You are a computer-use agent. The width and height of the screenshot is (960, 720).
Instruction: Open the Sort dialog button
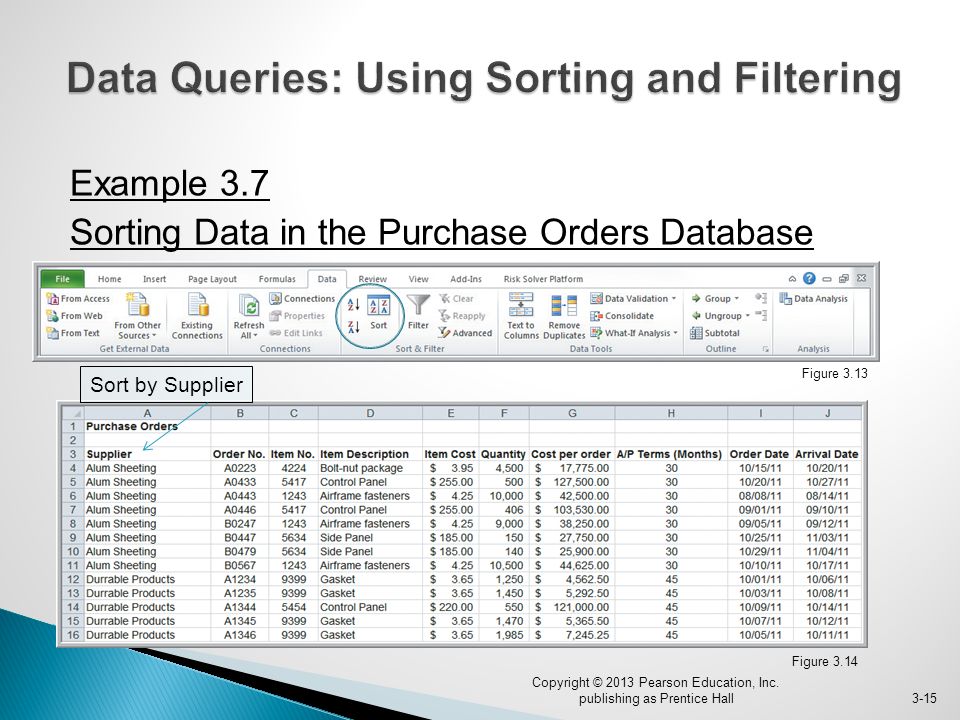(378, 313)
